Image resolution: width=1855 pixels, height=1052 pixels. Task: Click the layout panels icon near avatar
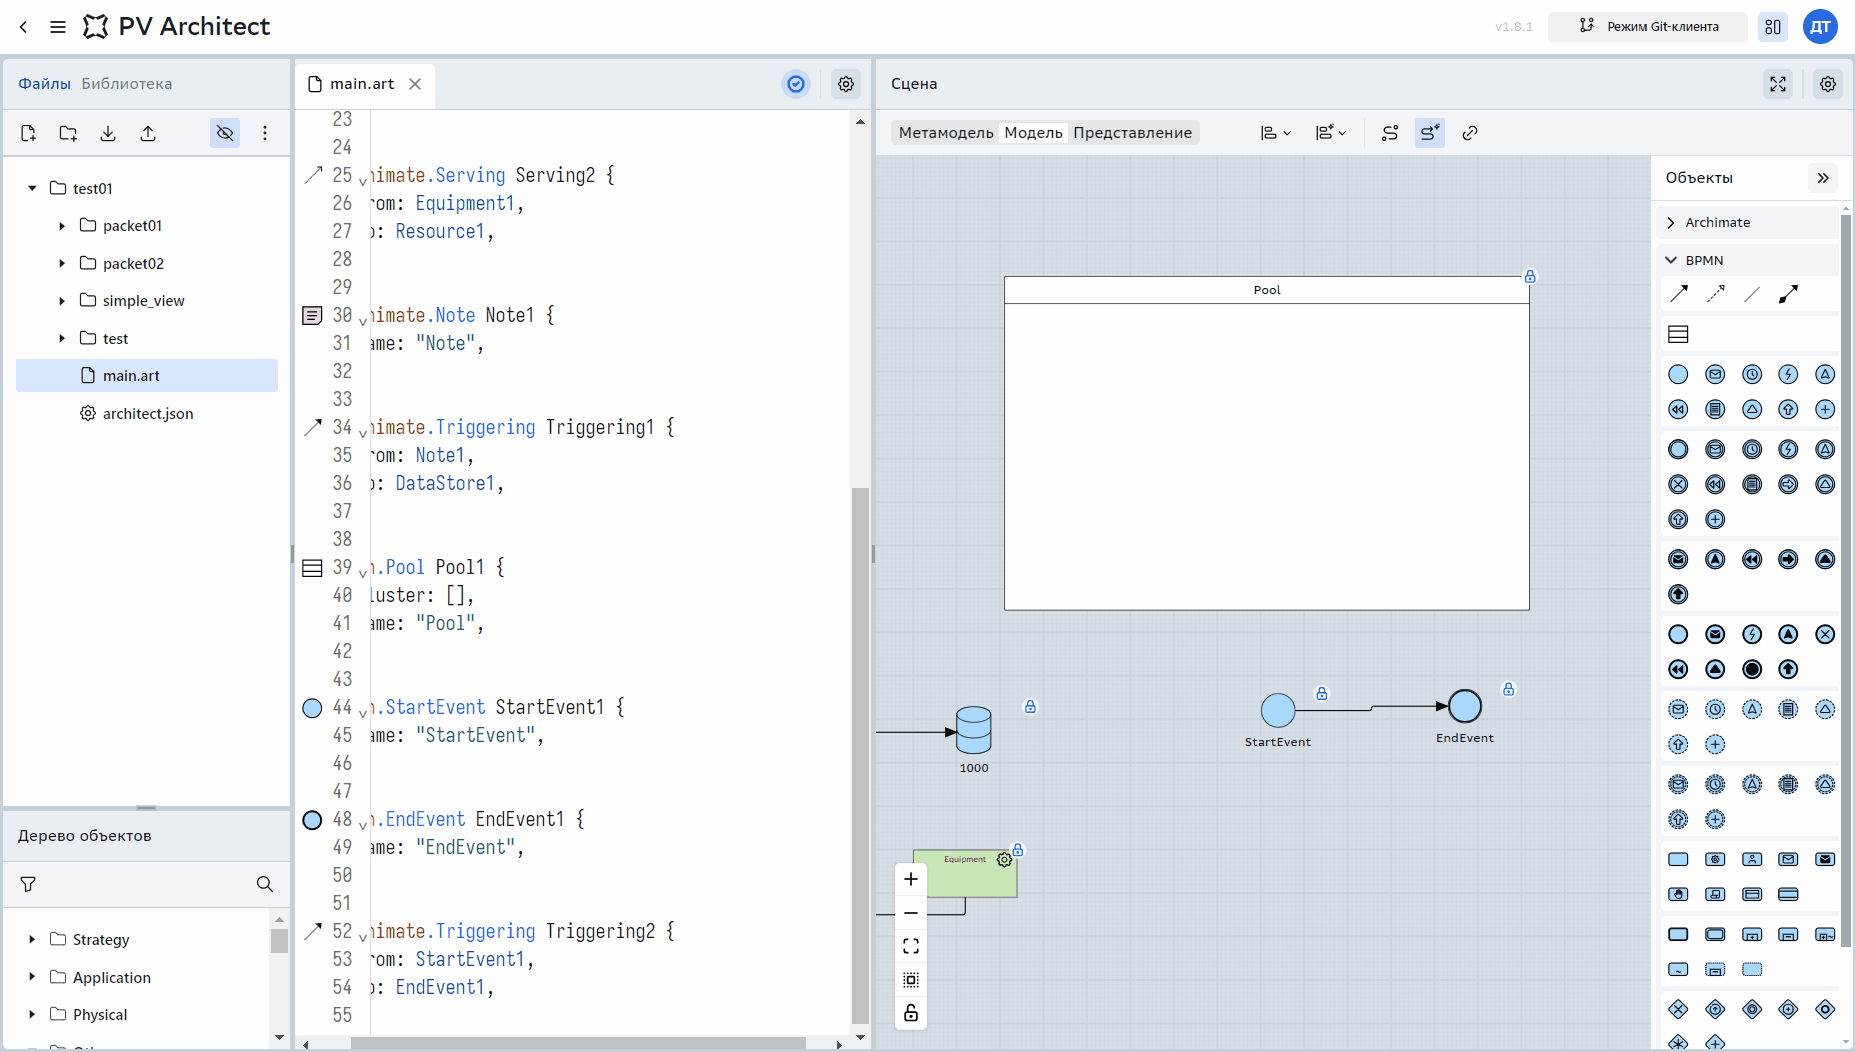[1773, 27]
